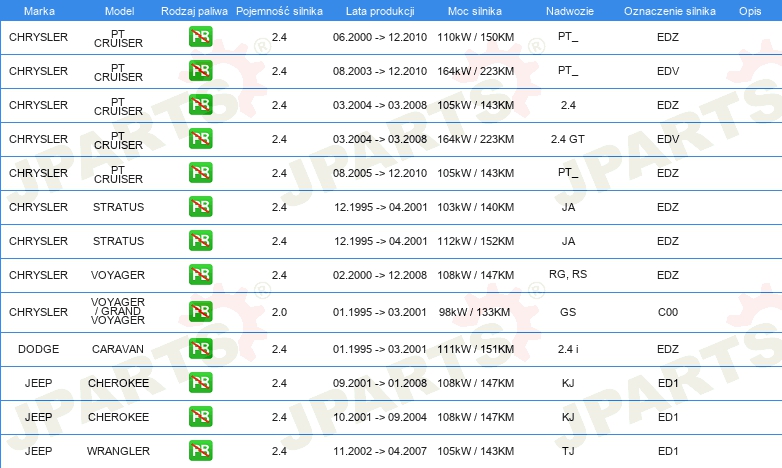Click the JA body cell in the 103kW Stratus row
Viewport: 782px width, 468px height.
pyautogui.click(x=568, y=207)
